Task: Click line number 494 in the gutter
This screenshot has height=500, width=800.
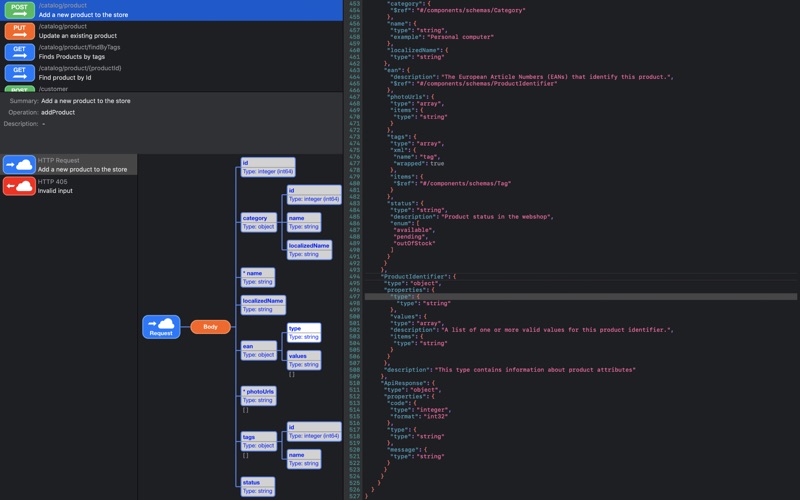Action: click(355, 277)
